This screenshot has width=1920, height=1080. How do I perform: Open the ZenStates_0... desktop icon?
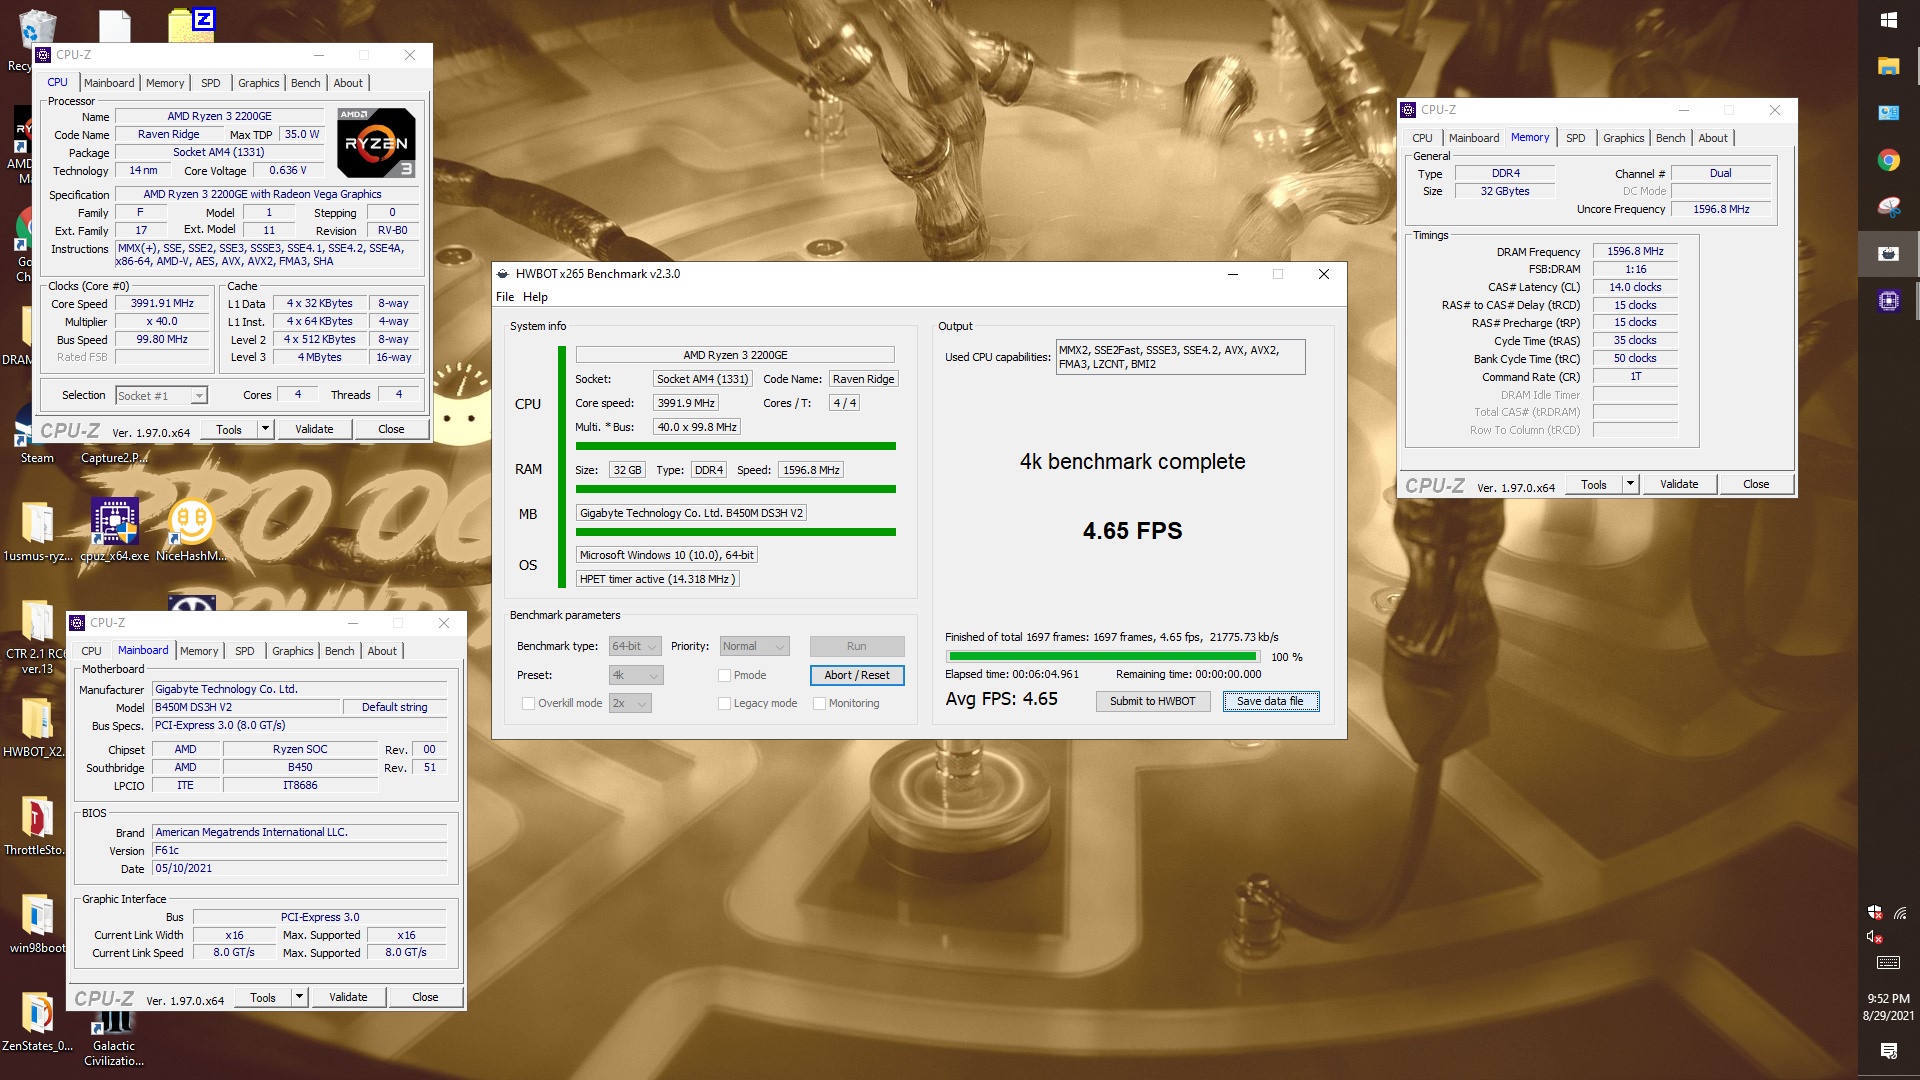click(37, 1020)
